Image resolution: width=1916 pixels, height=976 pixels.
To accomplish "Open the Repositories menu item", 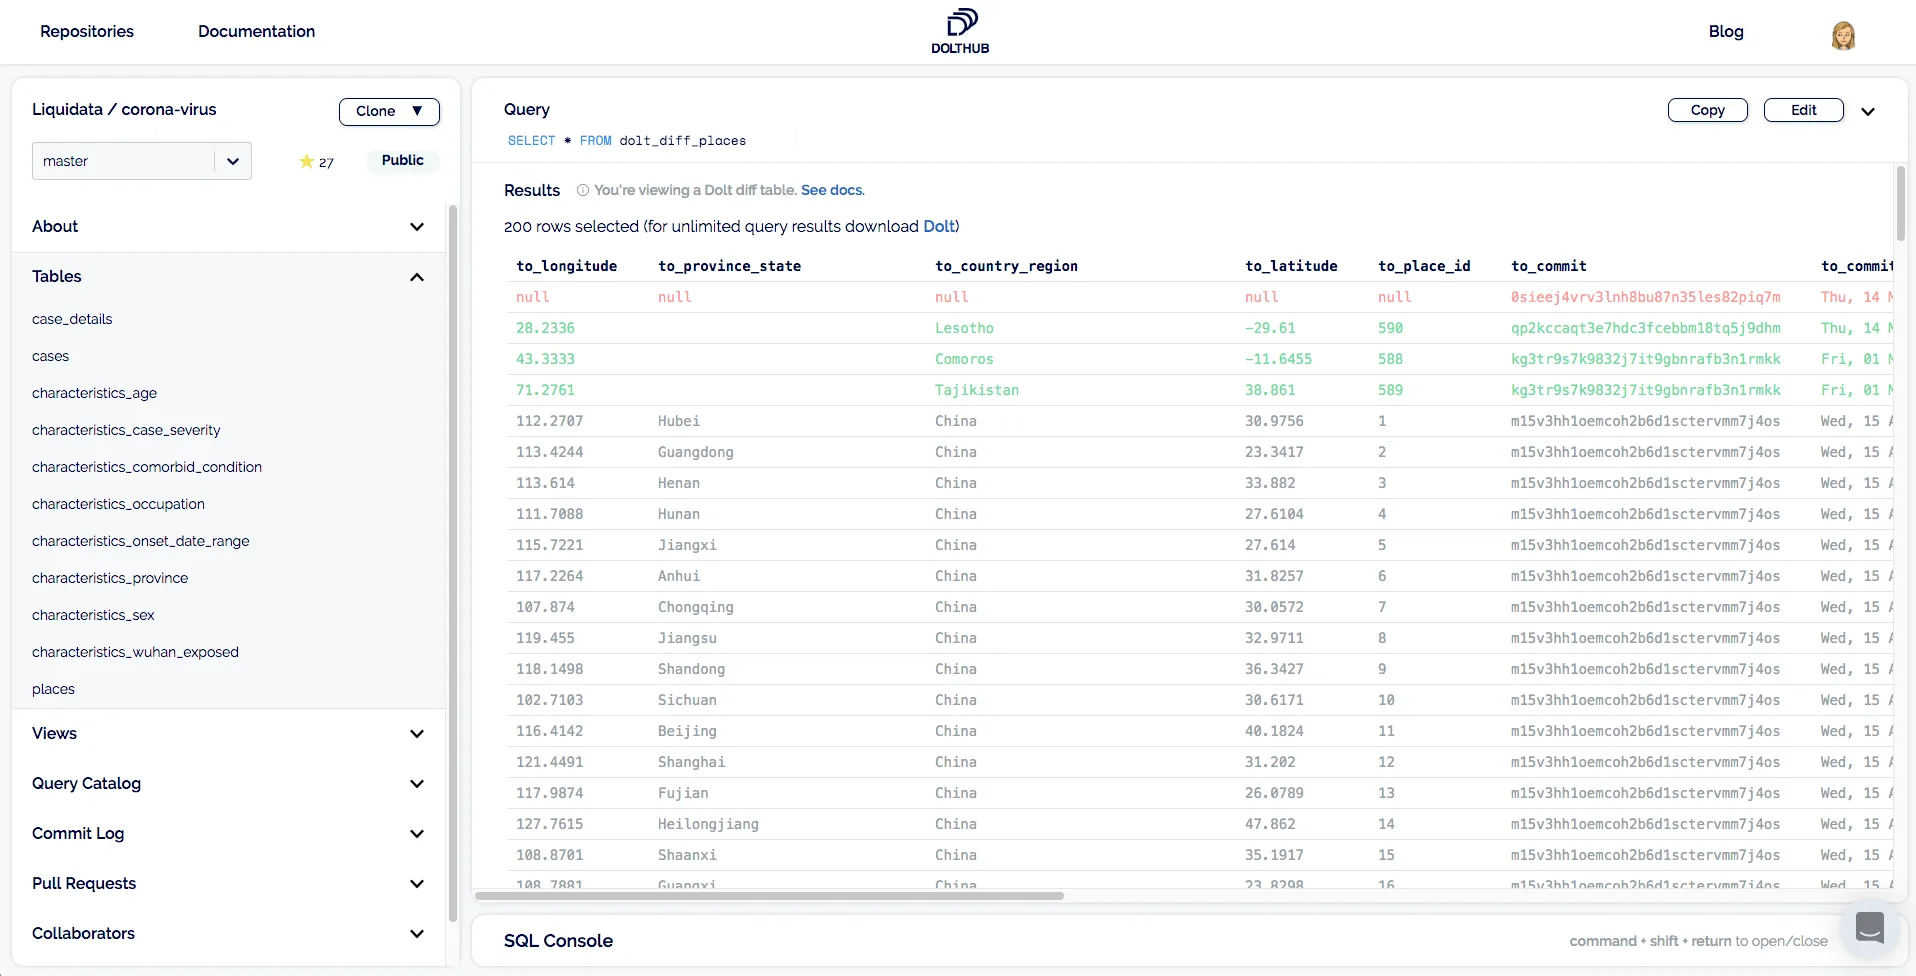I will [x=87, y=32].
